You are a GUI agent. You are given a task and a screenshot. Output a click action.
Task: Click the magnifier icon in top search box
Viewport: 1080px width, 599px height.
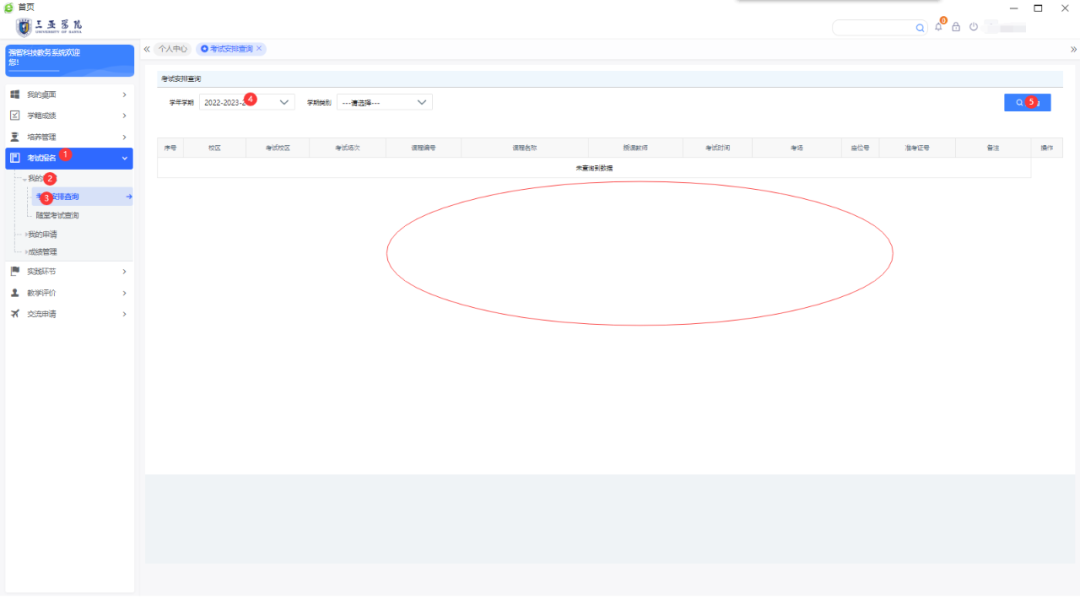pyautogui.click(x=920, y=28)
